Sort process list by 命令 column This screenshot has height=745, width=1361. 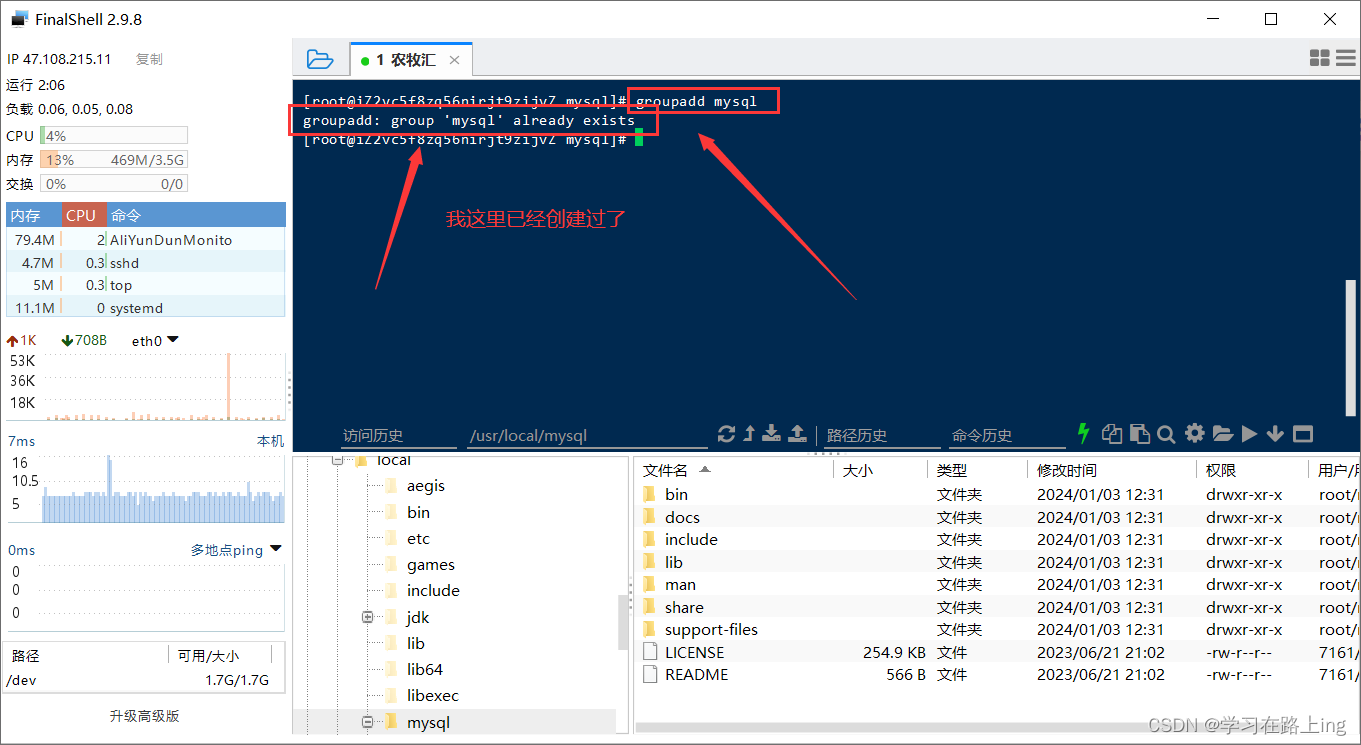coord(196,215)
